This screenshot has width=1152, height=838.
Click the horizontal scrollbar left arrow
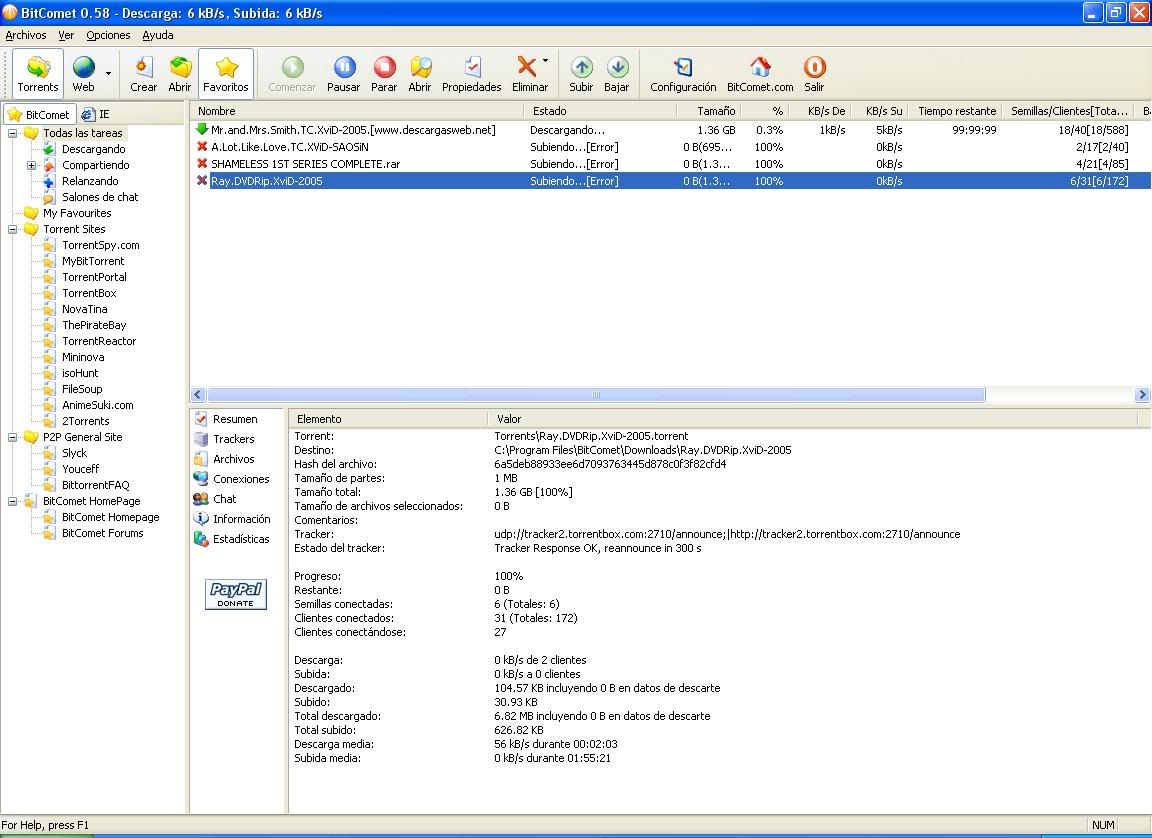(198, 394)
